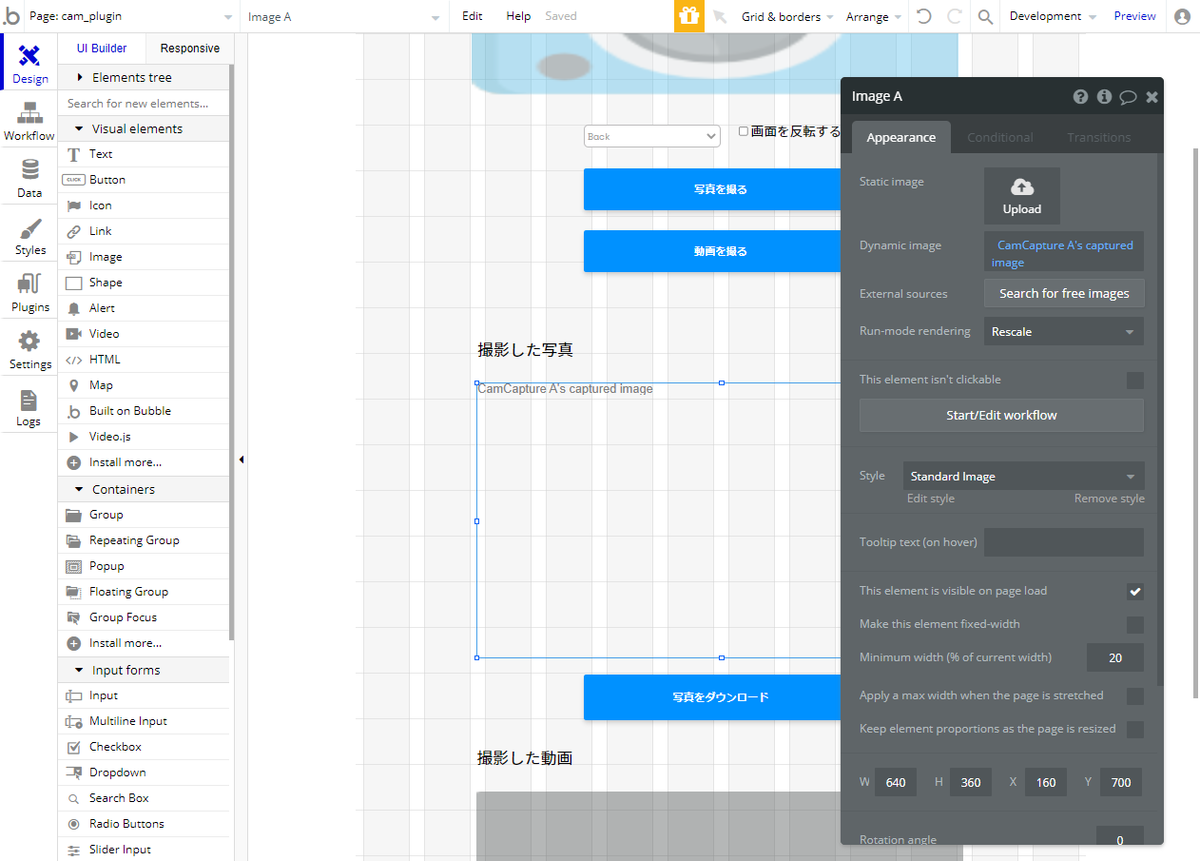Enable 'Keep element proportions' checkbox

1135,730
